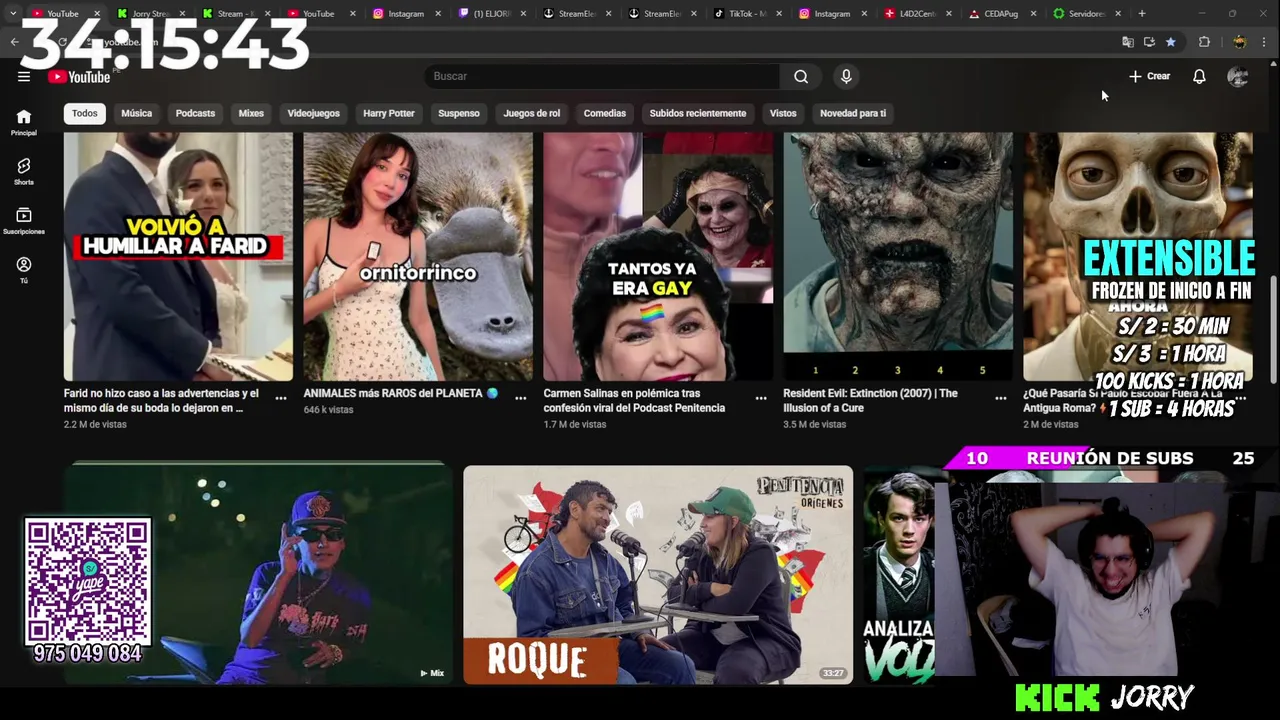Open Suscripciones in the sidebar

(x=24, y=221)
